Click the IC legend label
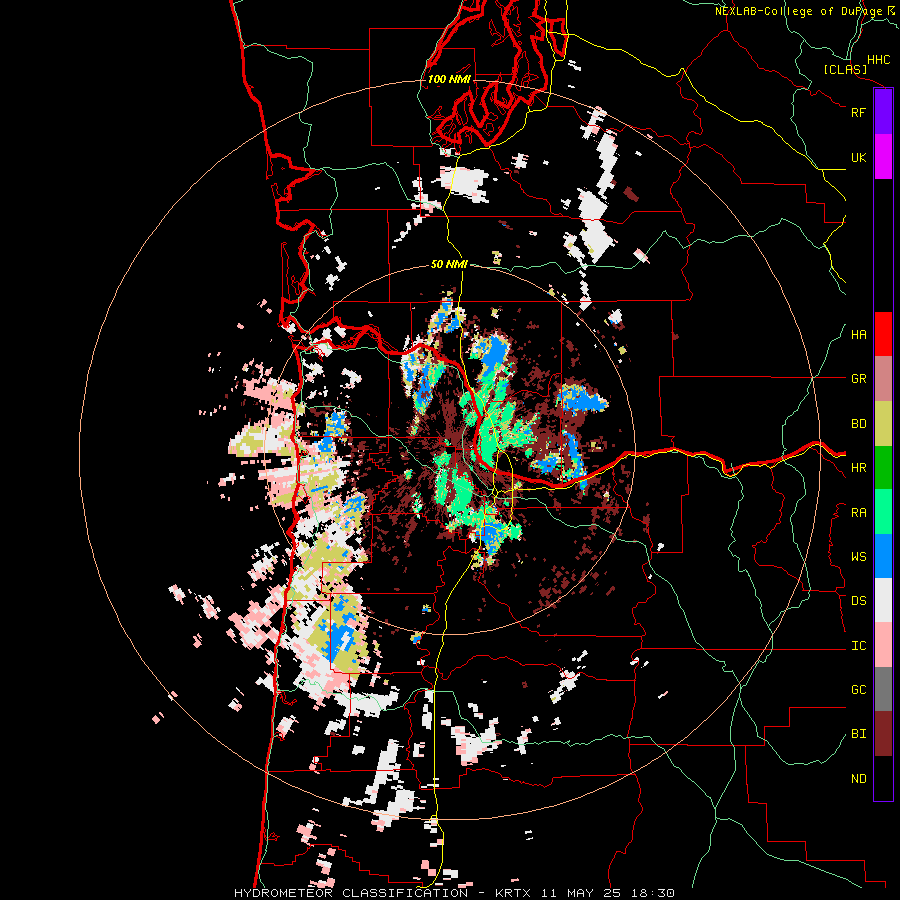900x900 pixels. coord(858,646)
